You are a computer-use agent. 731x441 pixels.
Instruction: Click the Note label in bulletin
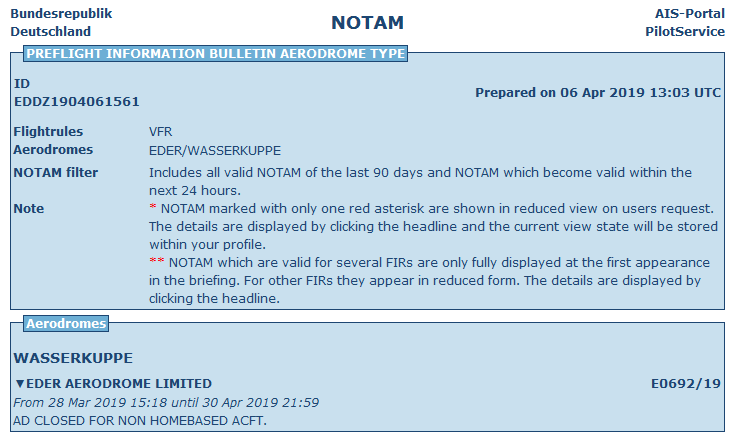tap(29, 208)
